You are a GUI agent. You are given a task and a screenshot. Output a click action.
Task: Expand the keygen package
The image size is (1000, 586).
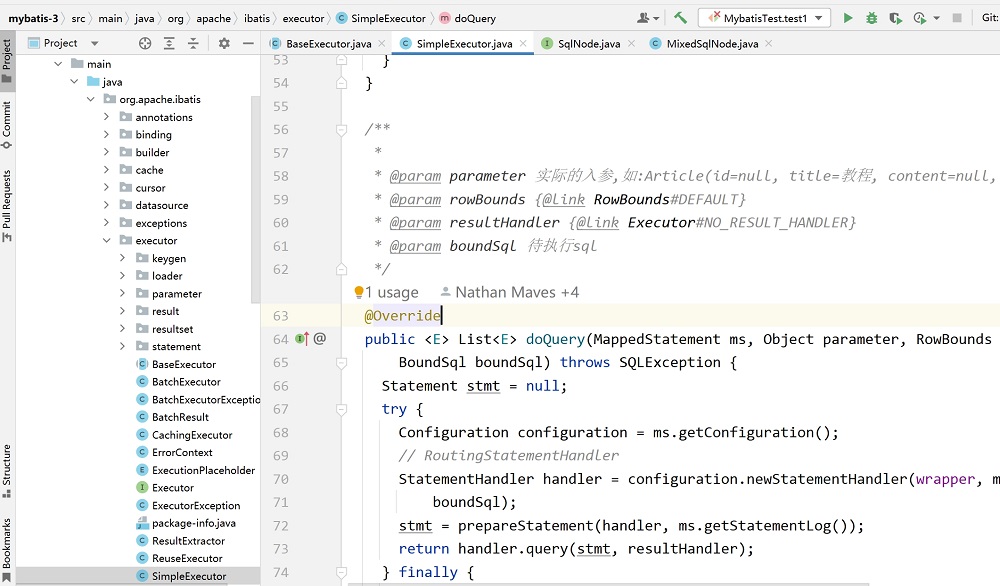[122, 258]
